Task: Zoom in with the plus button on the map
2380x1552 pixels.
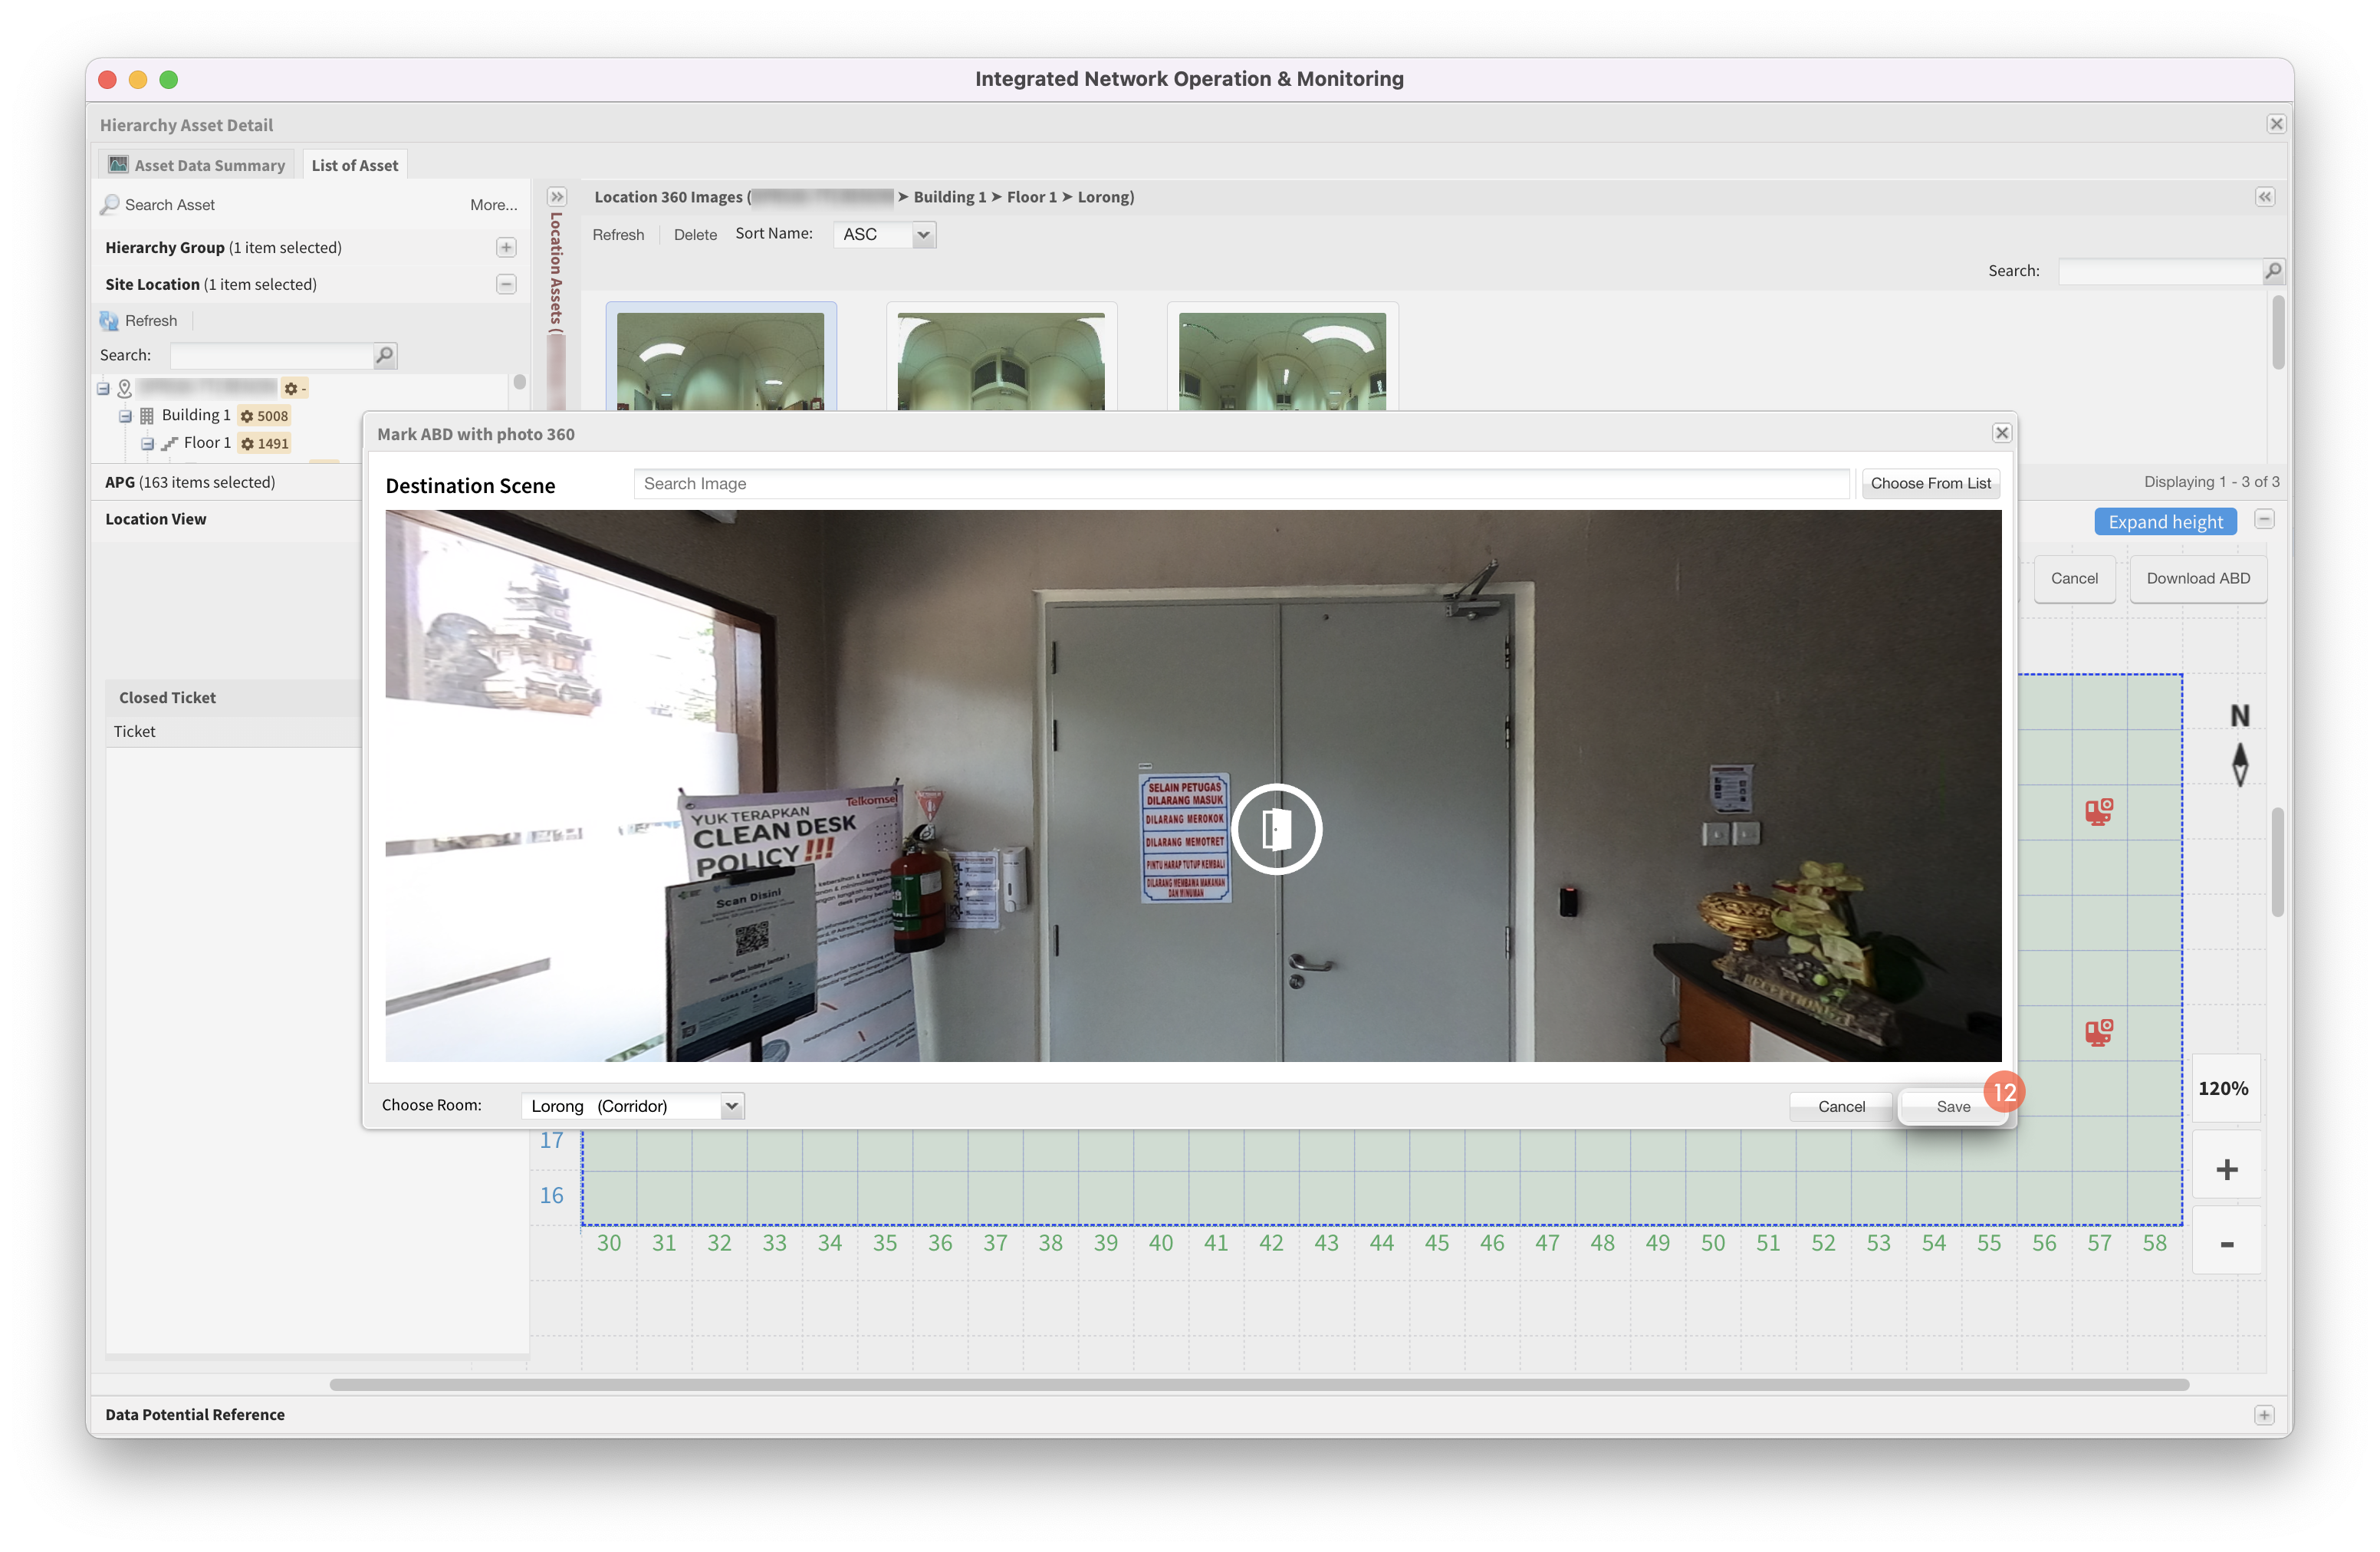Action: 2226,1169
